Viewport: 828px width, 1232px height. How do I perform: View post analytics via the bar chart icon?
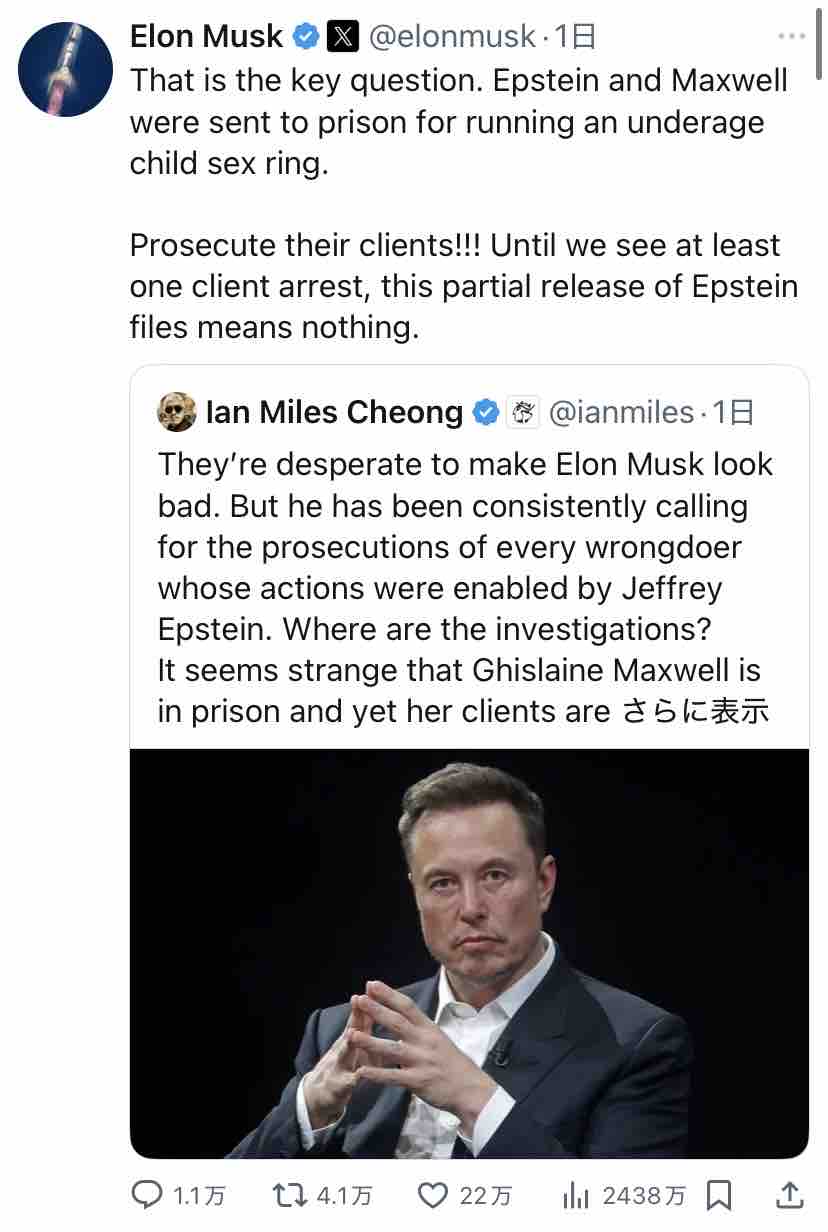tap(576, 1194)
